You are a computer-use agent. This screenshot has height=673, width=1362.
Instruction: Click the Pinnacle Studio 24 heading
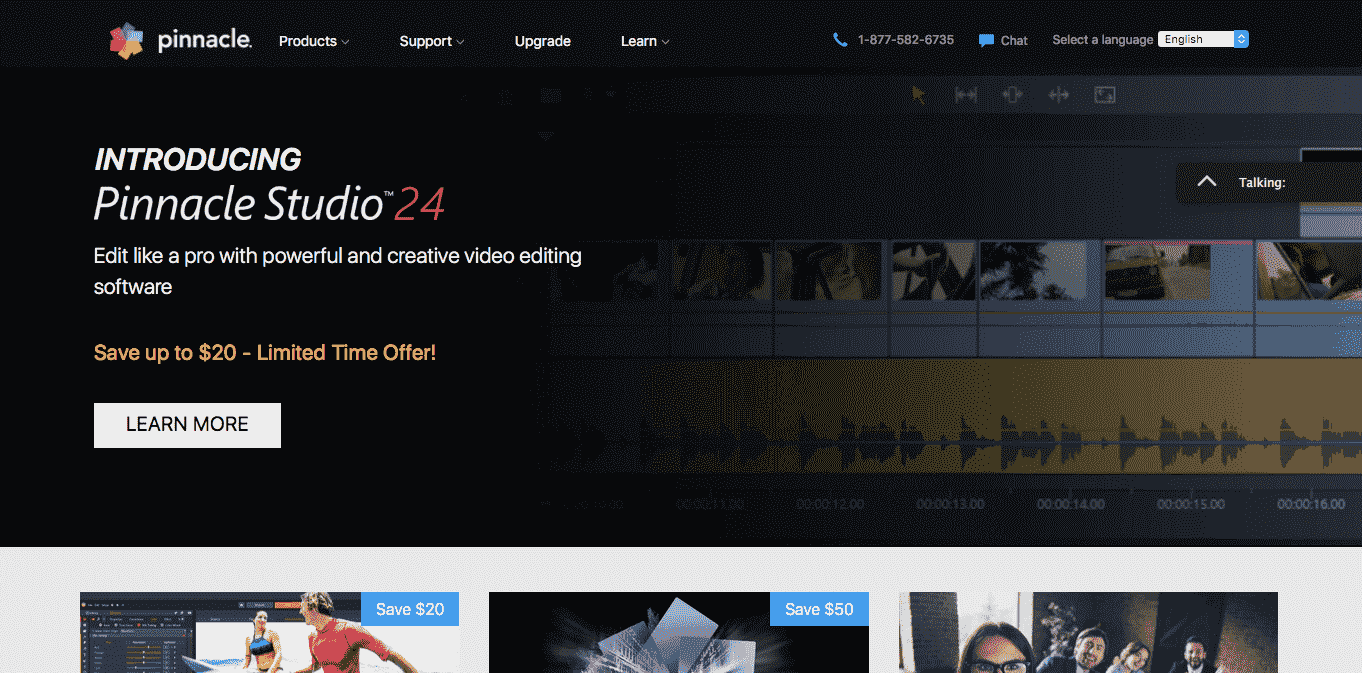(x=269, y=204)
